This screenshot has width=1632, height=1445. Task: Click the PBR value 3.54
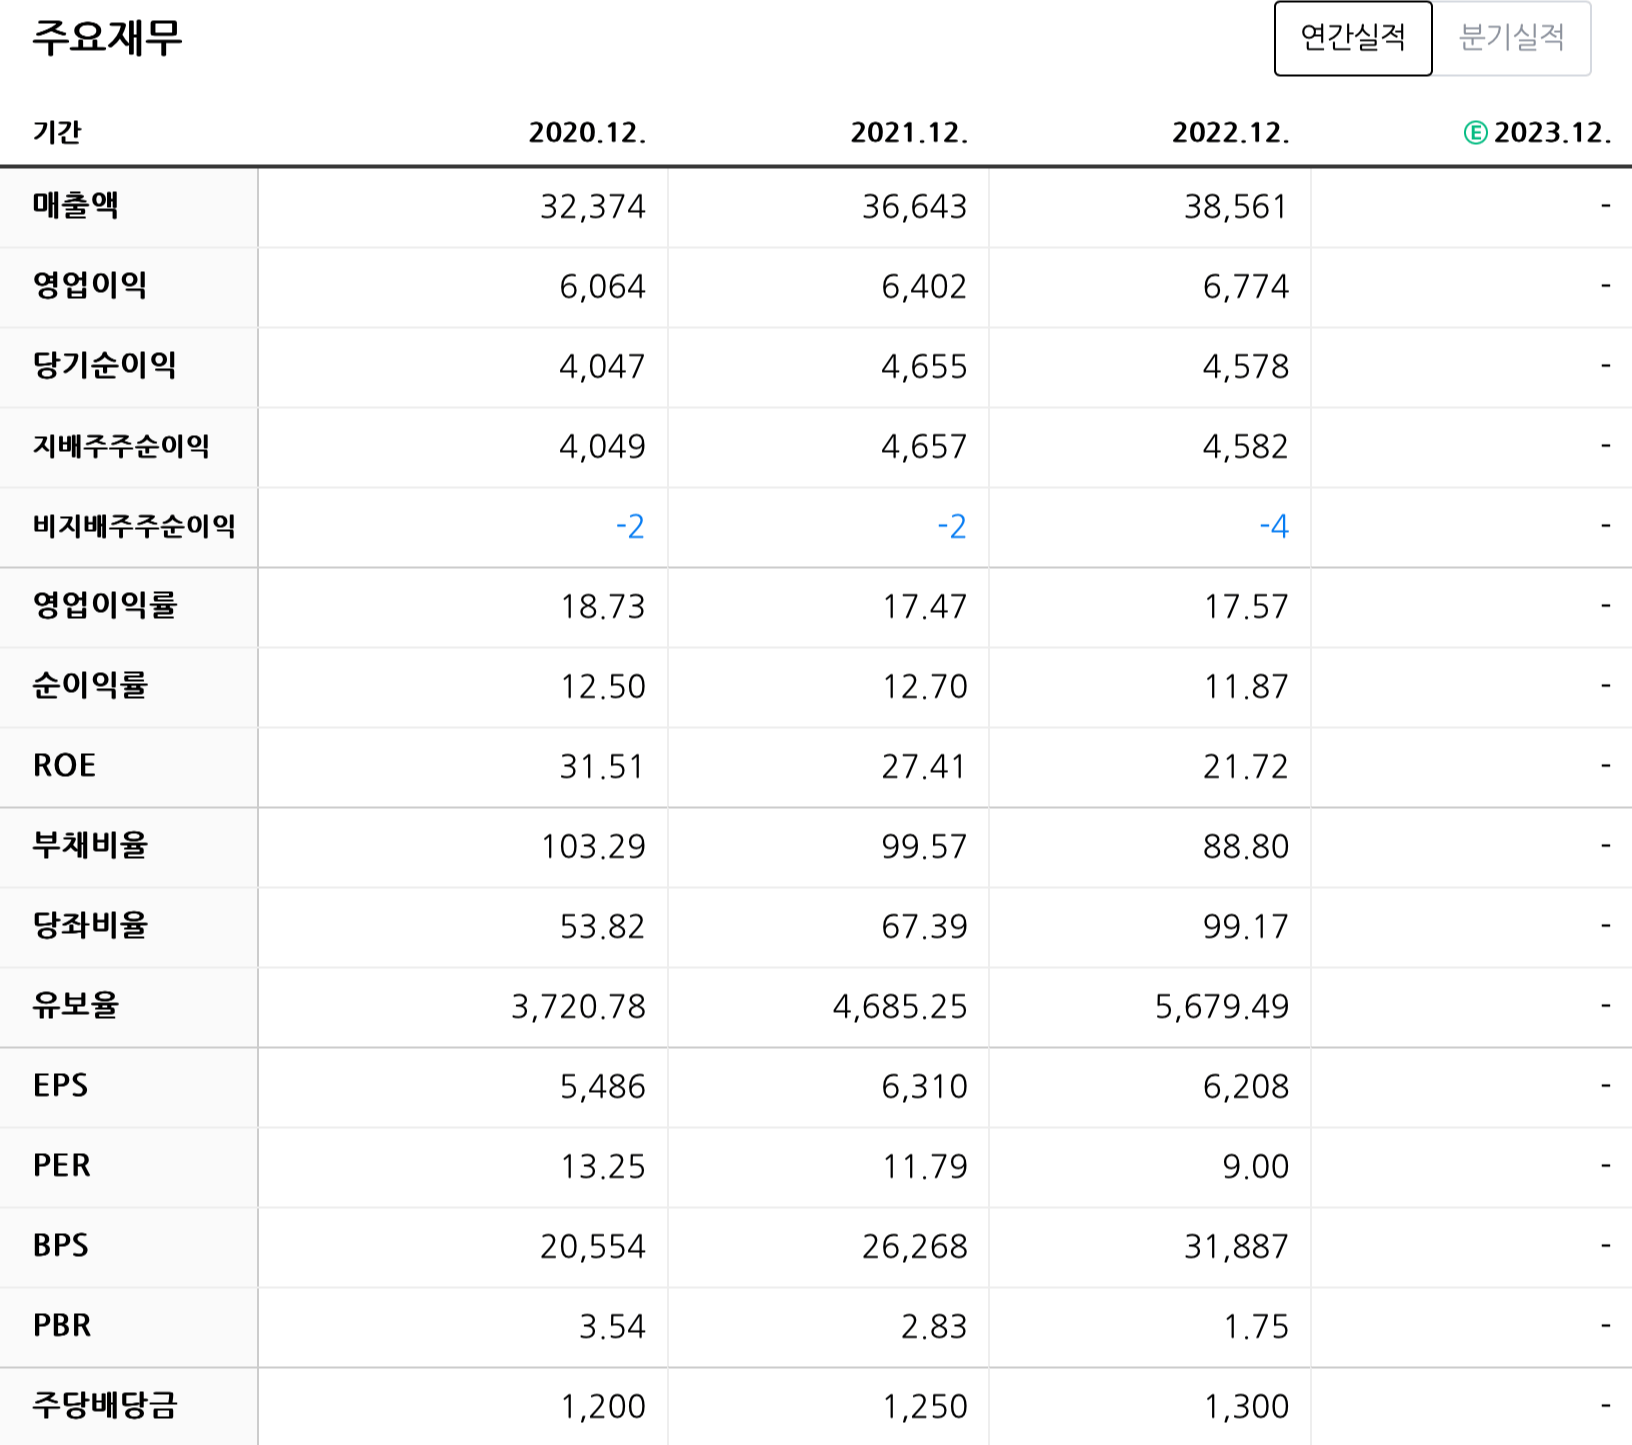613,1327
